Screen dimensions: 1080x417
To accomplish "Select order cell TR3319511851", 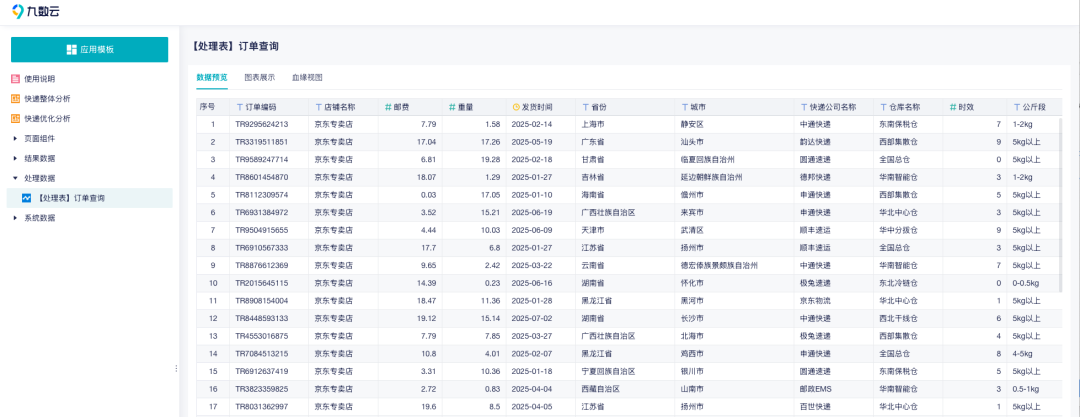I will click(x=262, y=142).
